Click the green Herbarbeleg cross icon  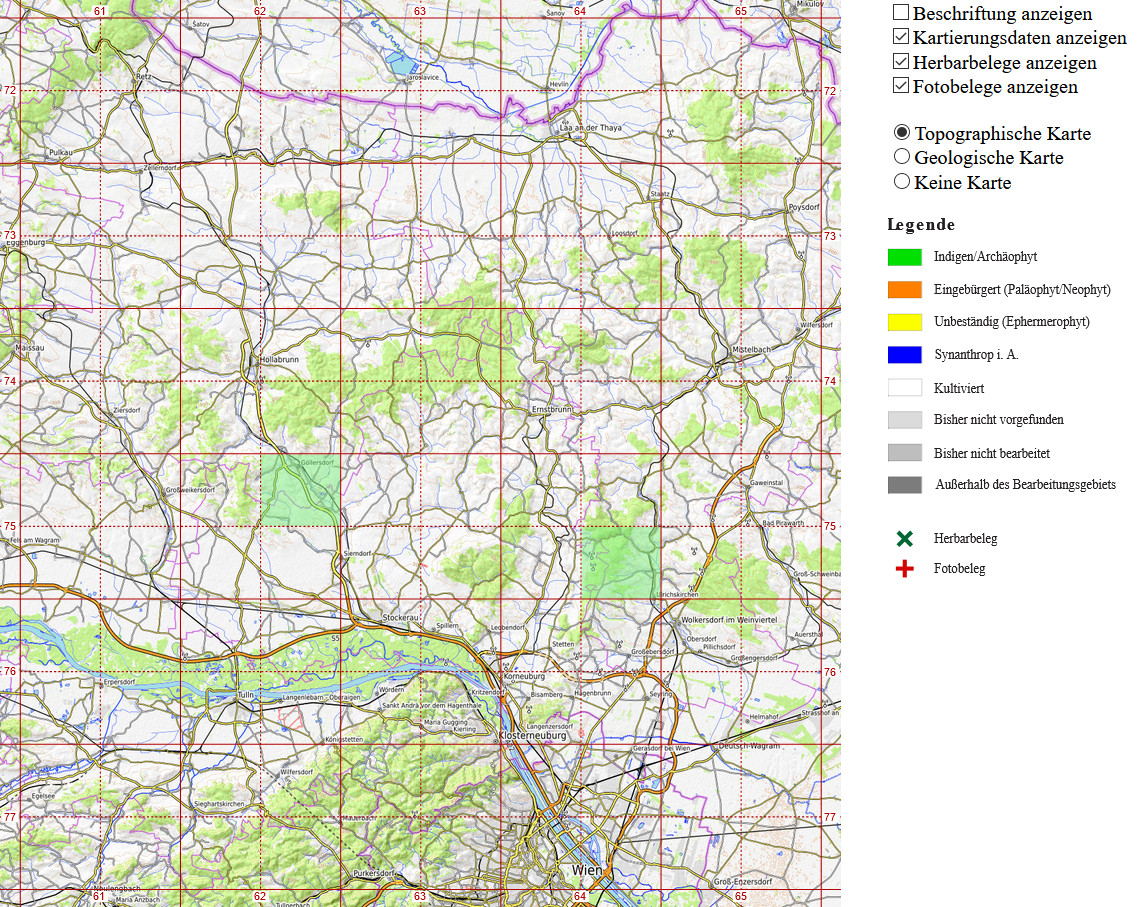(904, 539)
